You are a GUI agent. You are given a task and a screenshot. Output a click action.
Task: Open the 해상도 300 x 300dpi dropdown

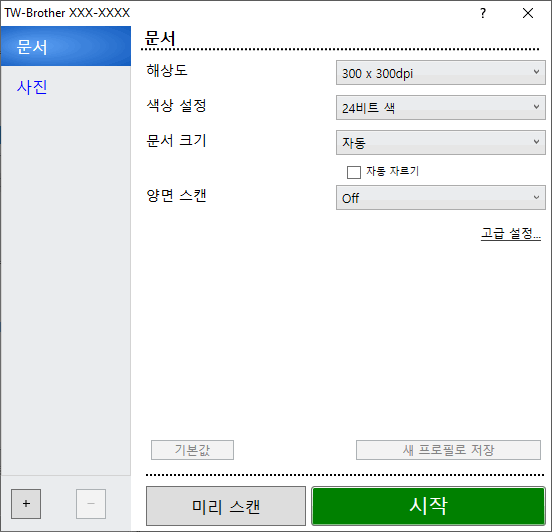pyautogui.click(x=441, y=73)
